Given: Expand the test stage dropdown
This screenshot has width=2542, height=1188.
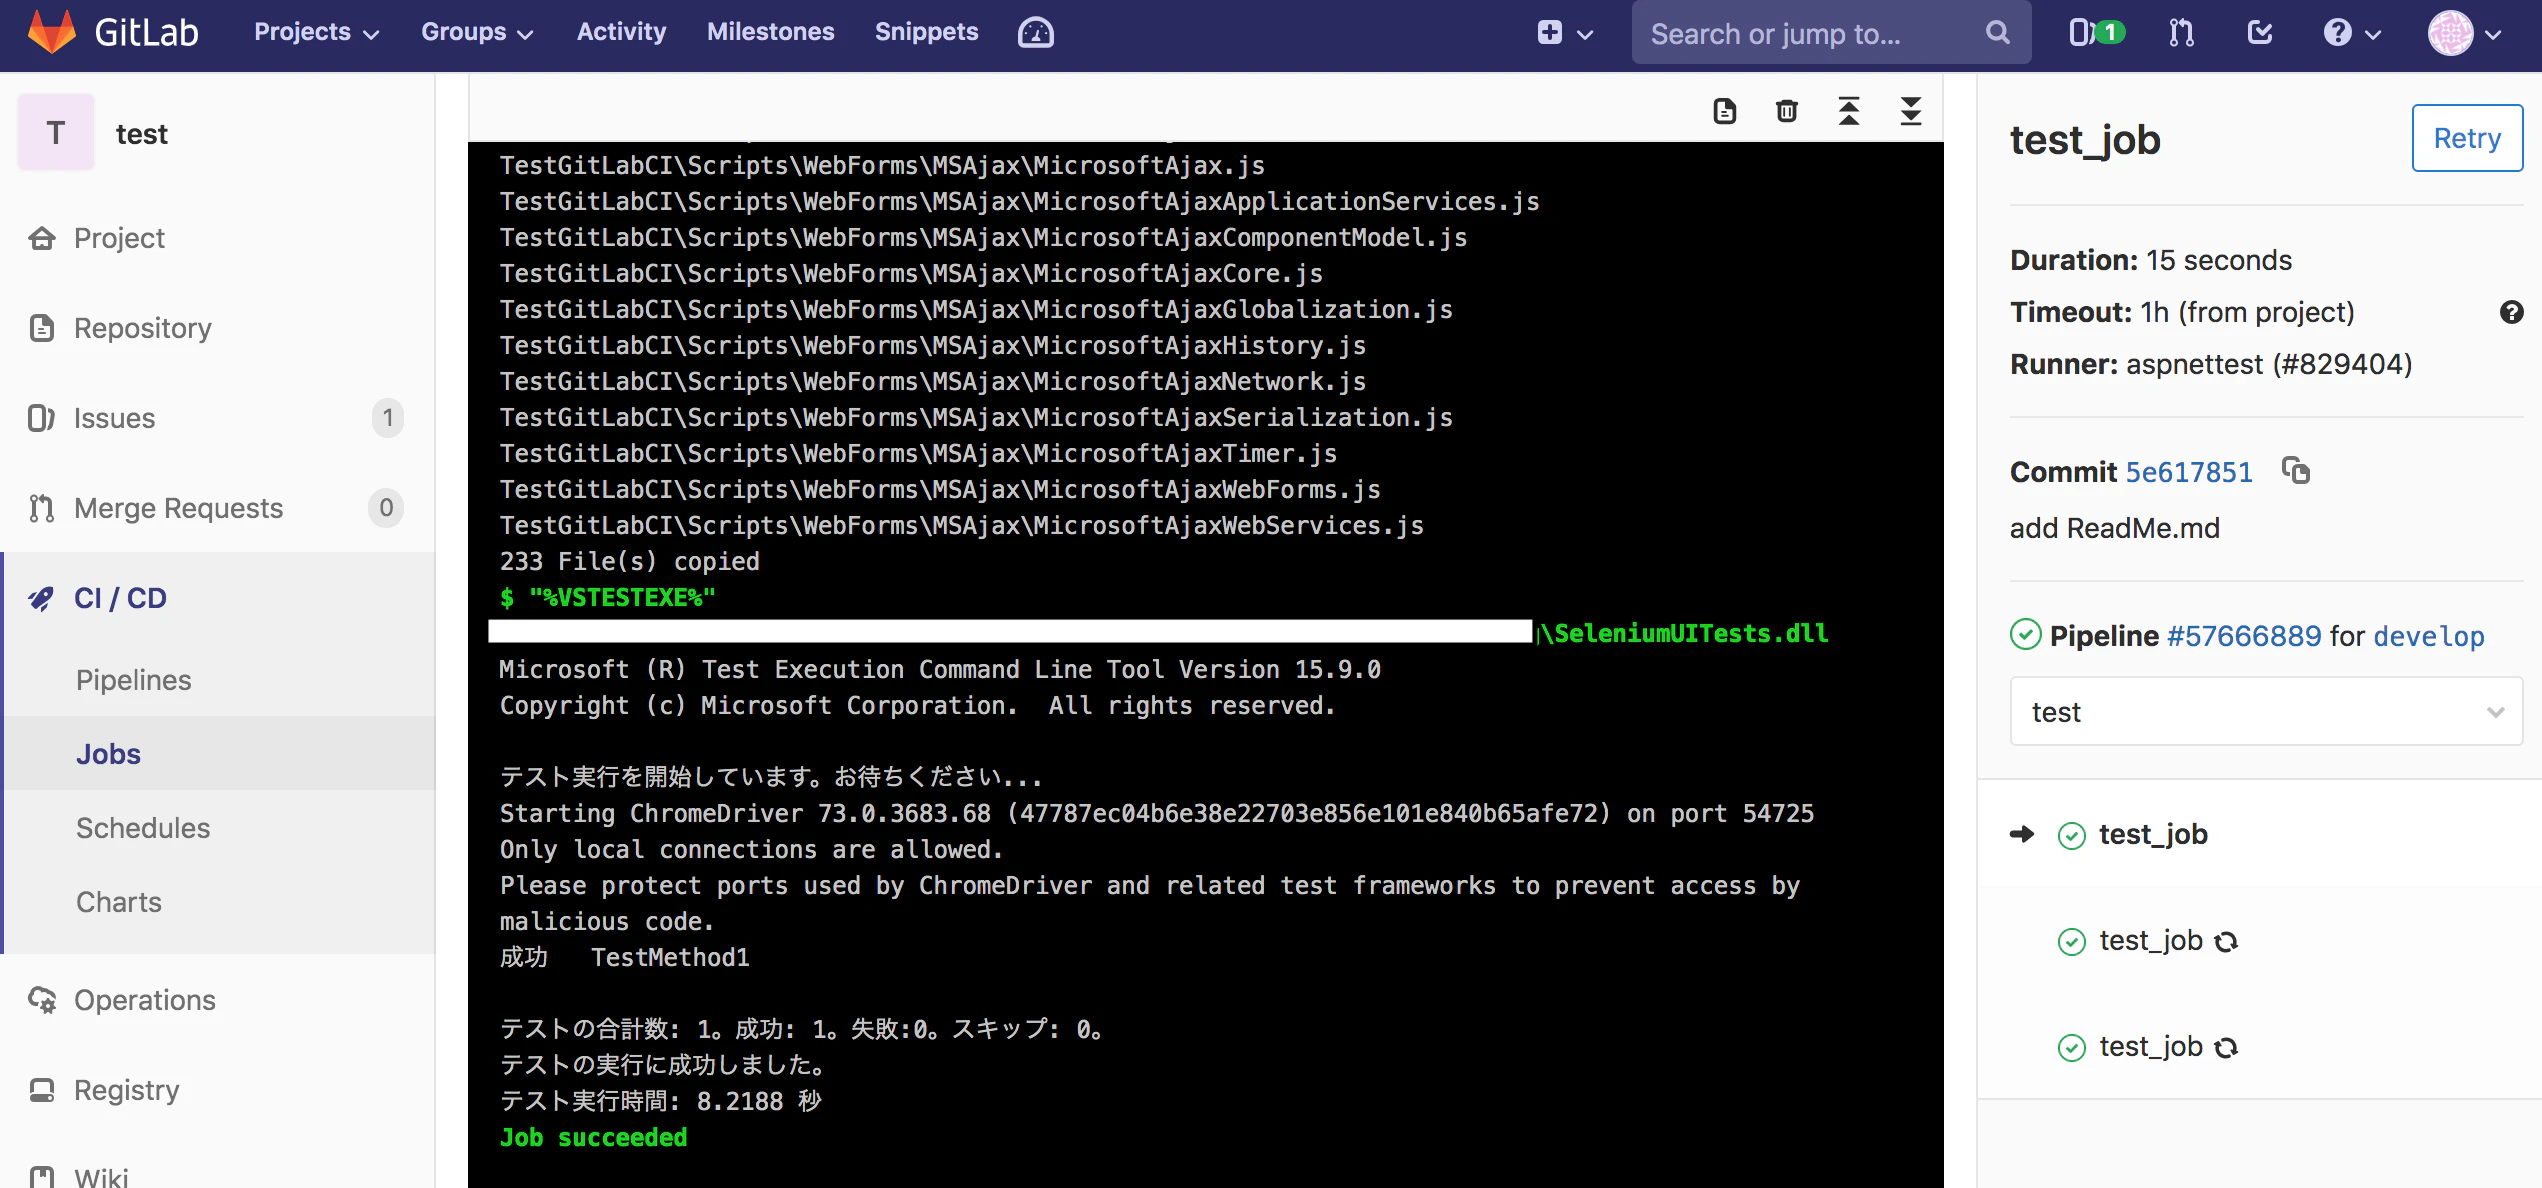Looking at the screenshot, I should [x=2266, y=712].
